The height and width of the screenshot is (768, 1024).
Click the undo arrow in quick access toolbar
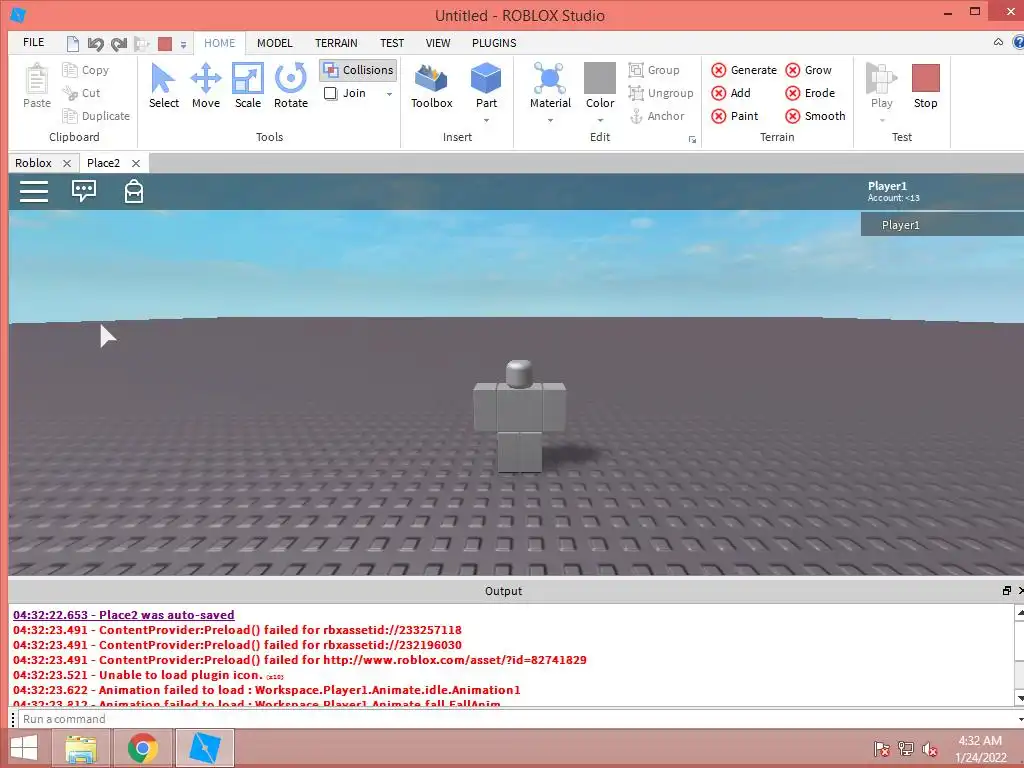[x=95, y=44]
